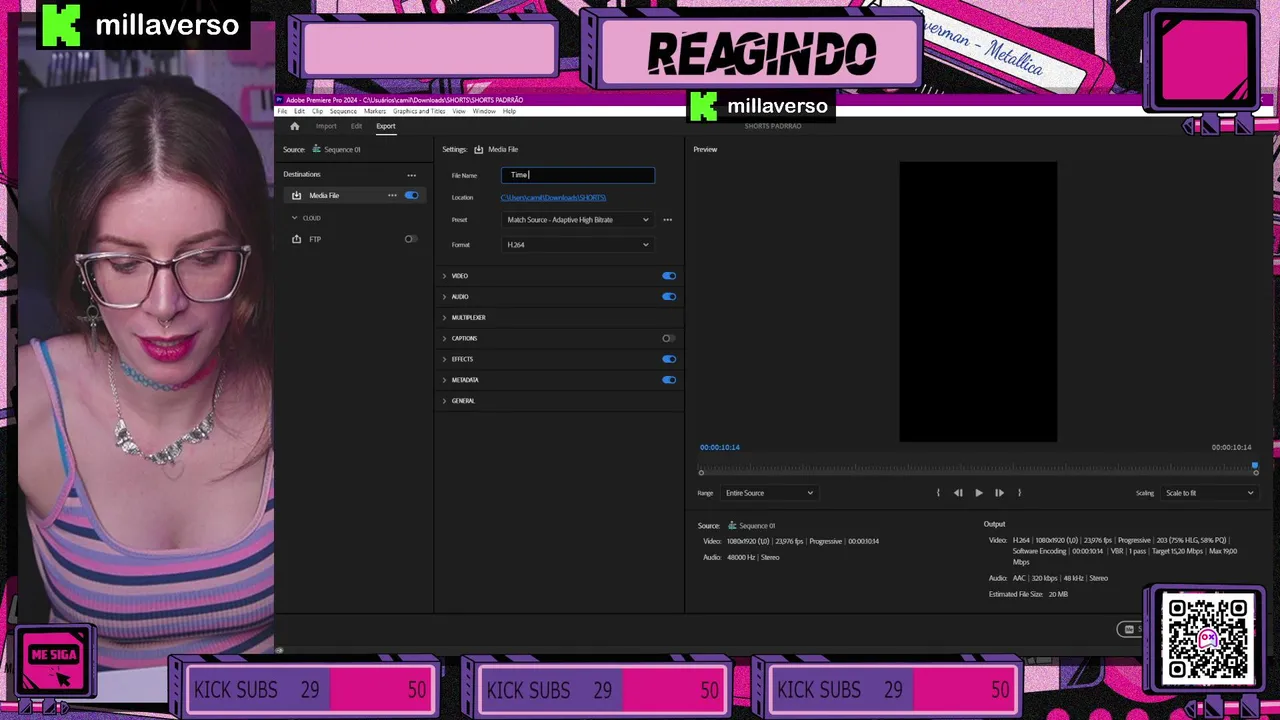Click the left in-point handle on timeline
1280x720 pixels.
(701, 472)
